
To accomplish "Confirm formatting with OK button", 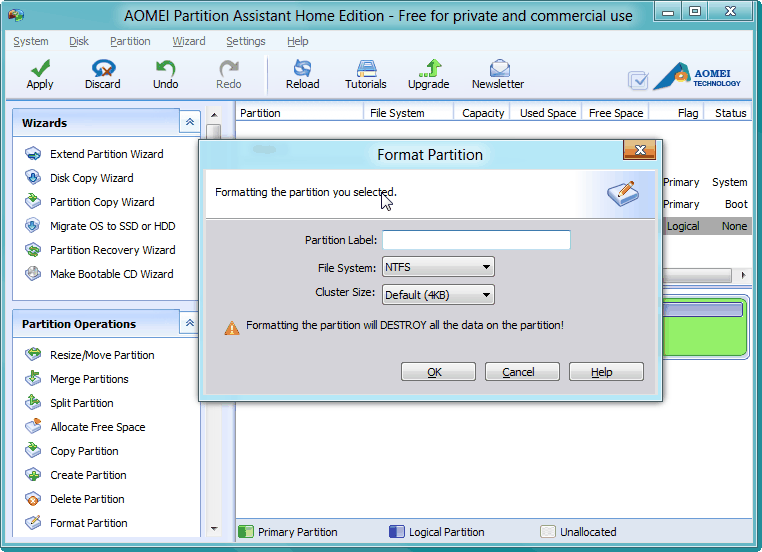I will (x=438, y=372).
